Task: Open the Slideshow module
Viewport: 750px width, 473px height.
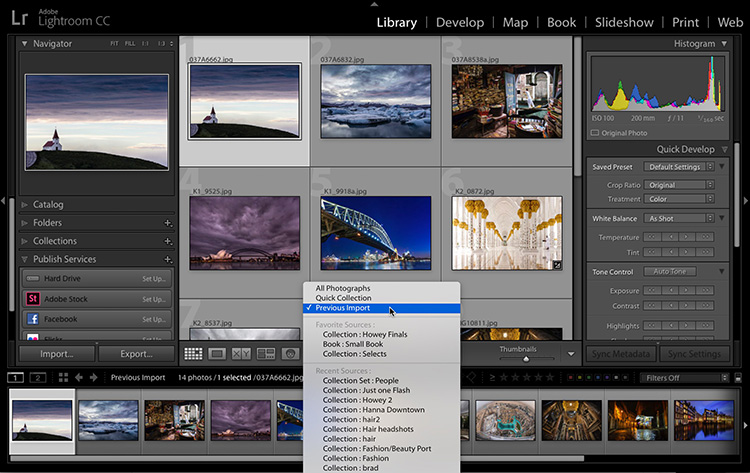Action: coord(624,22)
